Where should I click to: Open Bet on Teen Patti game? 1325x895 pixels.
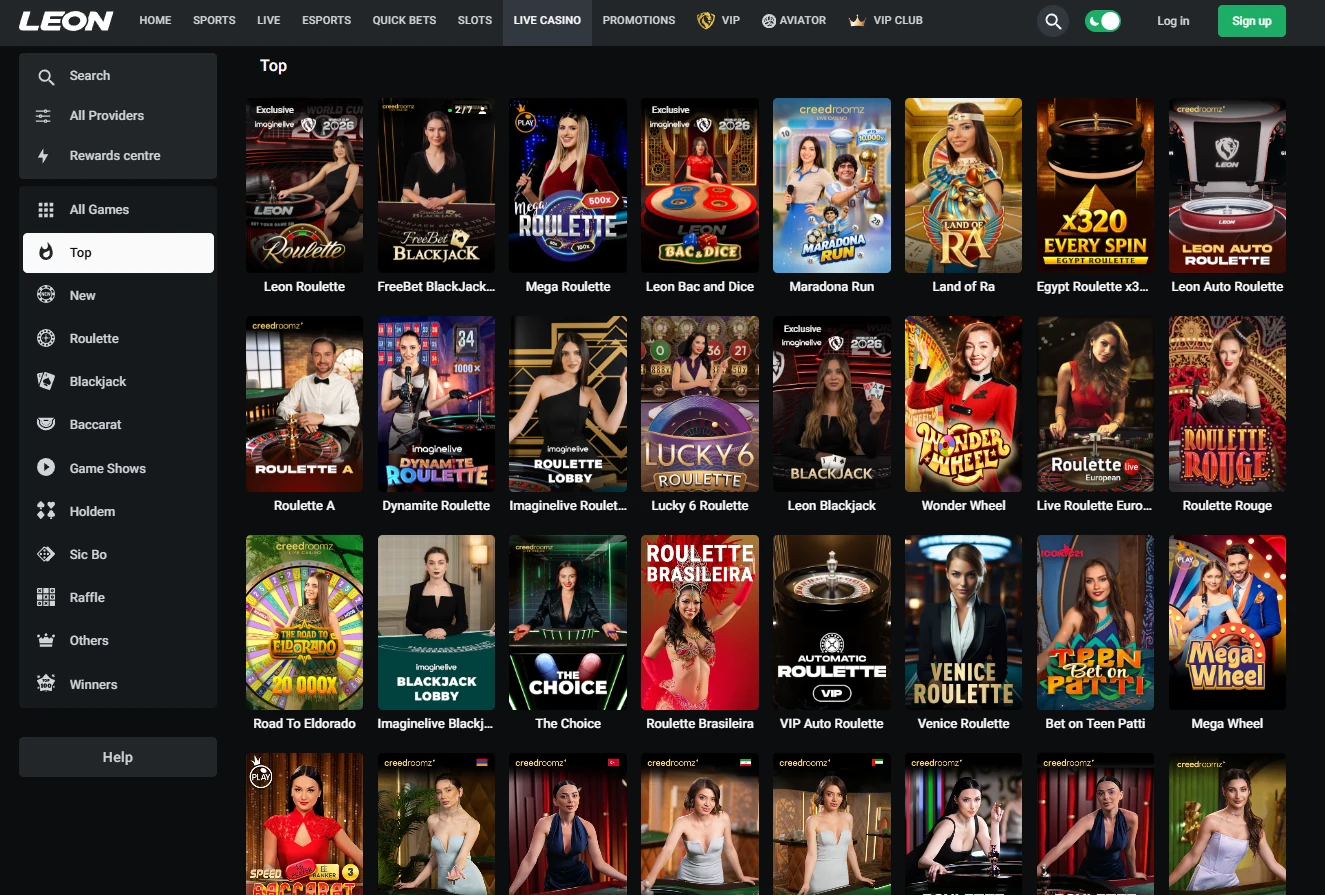coord(1096,622)
